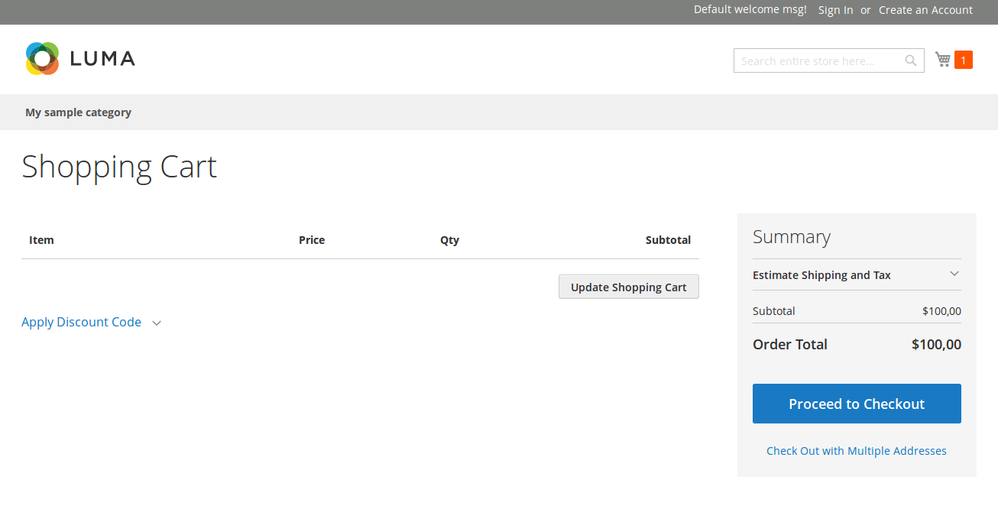The height and width of the screenshot is (513, 998).
Task: Select Check Out with Multiple Addresses
Action: coord(856,451)
